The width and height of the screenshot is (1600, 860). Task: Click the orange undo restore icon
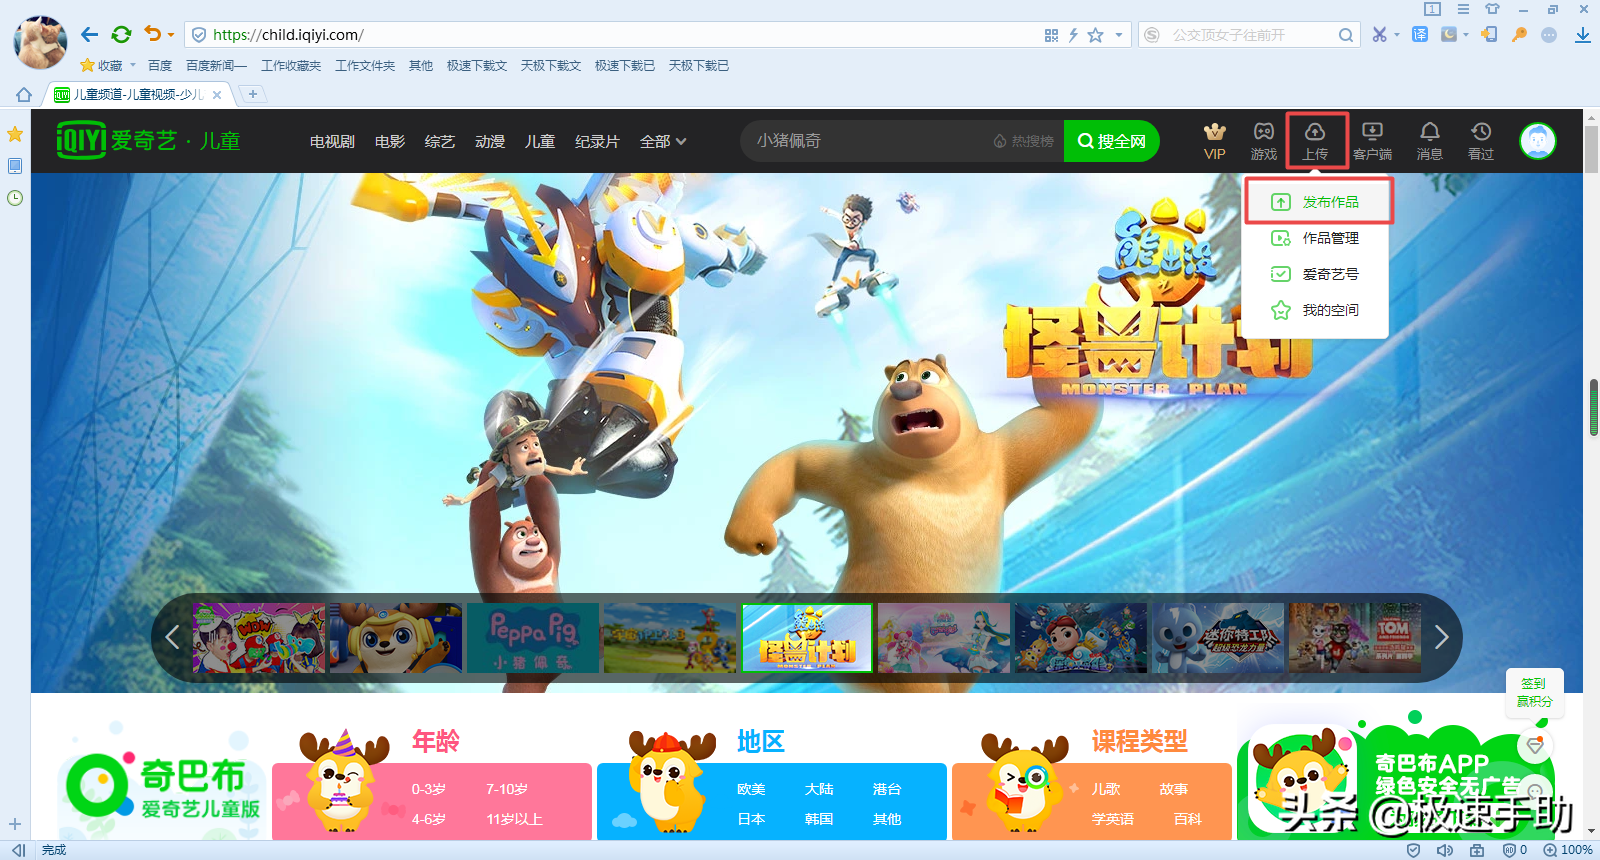coord(152,34)
